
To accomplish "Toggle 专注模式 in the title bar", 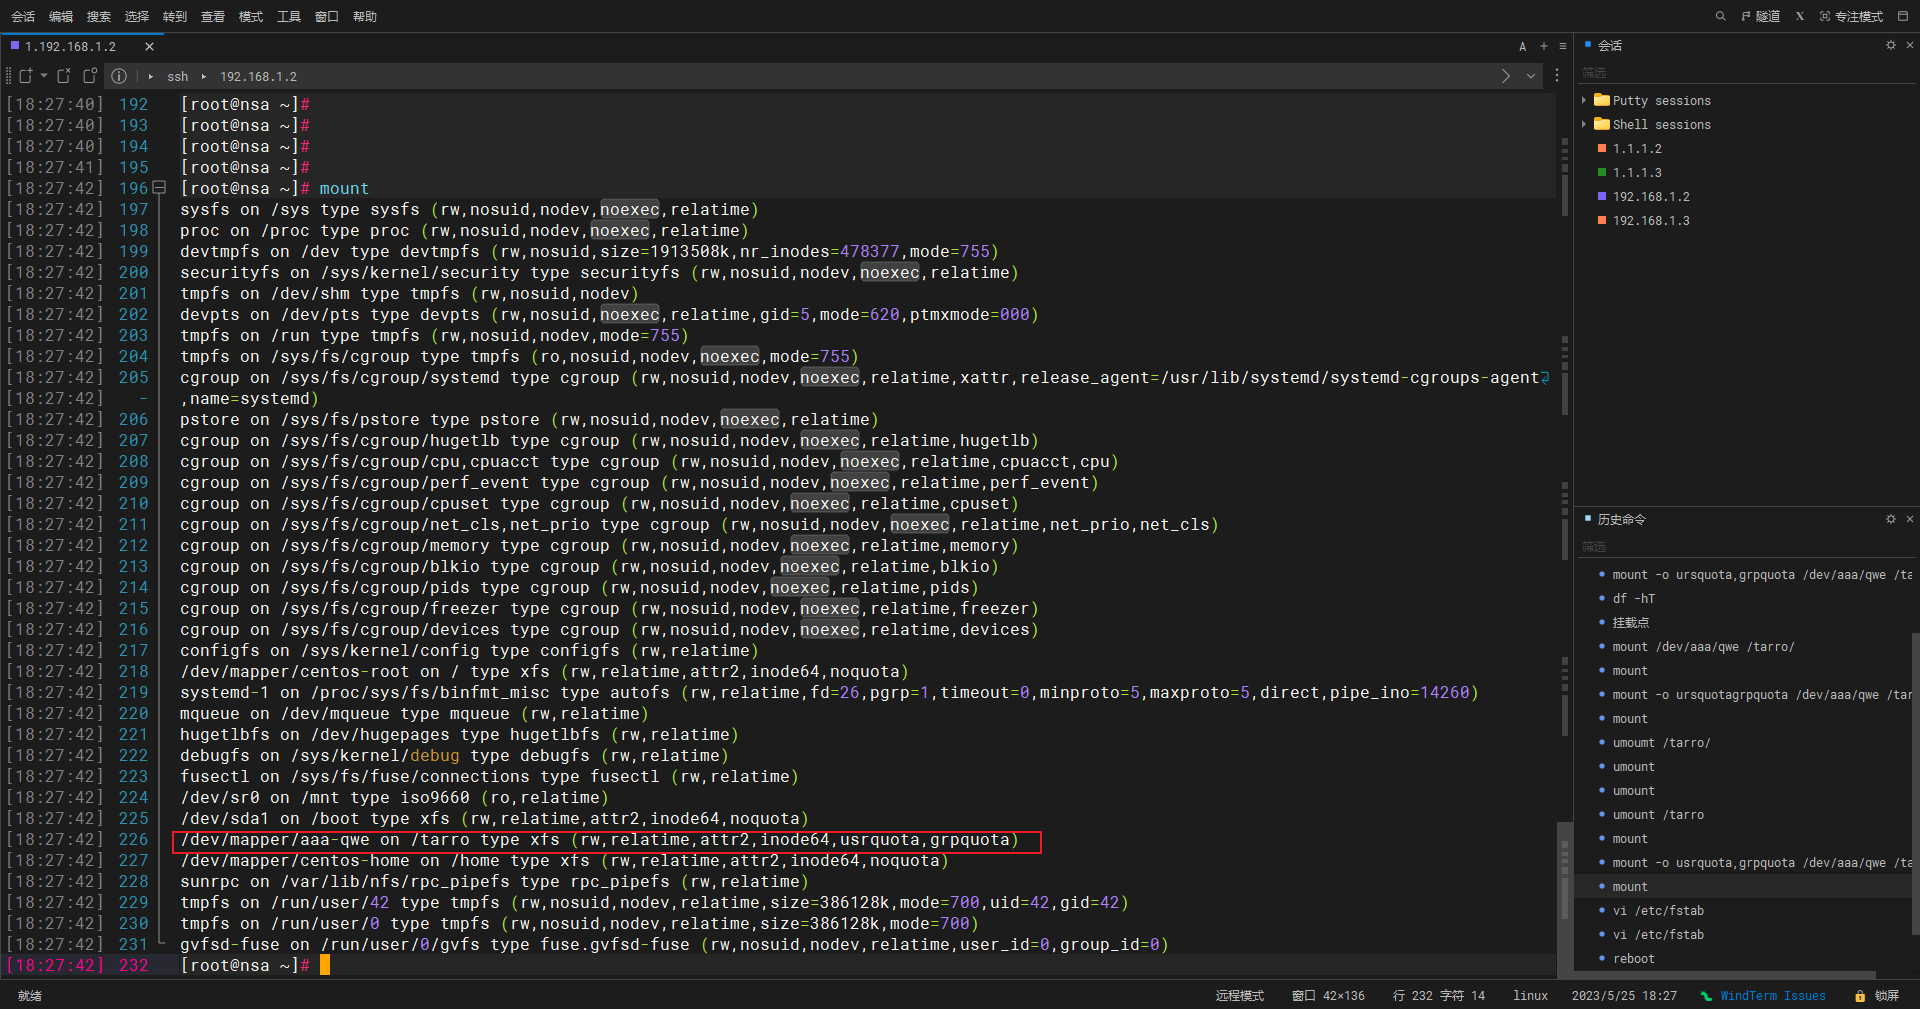I will (x=1851, y=16).
